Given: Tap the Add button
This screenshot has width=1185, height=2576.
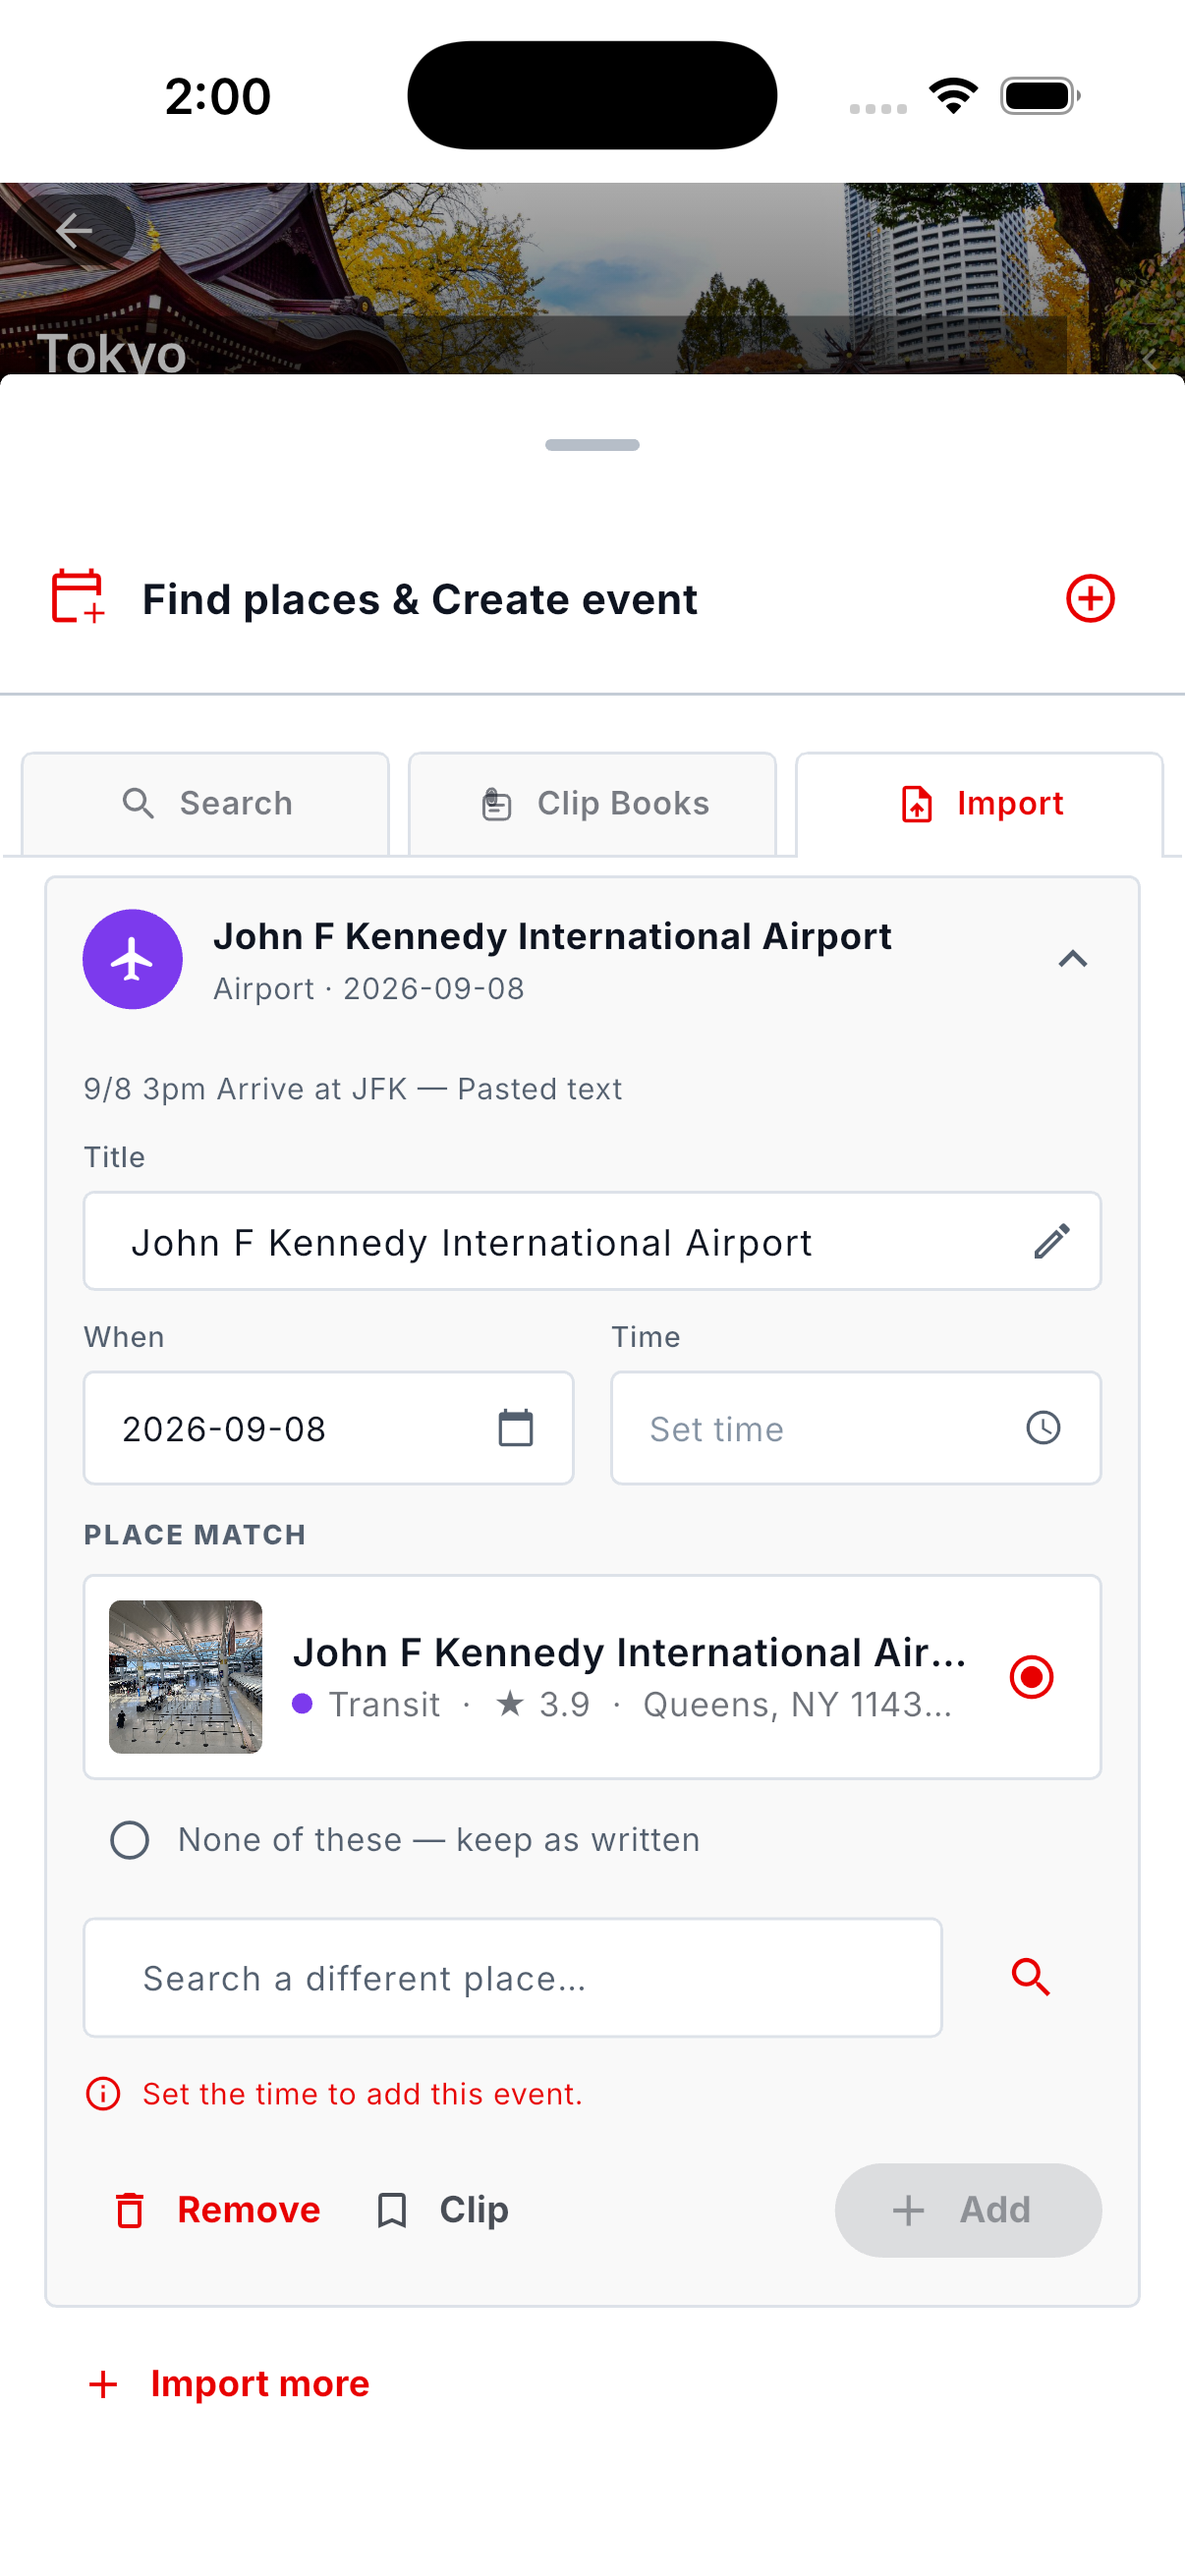Looking at the screenshot, I should tap(968, 2210).
